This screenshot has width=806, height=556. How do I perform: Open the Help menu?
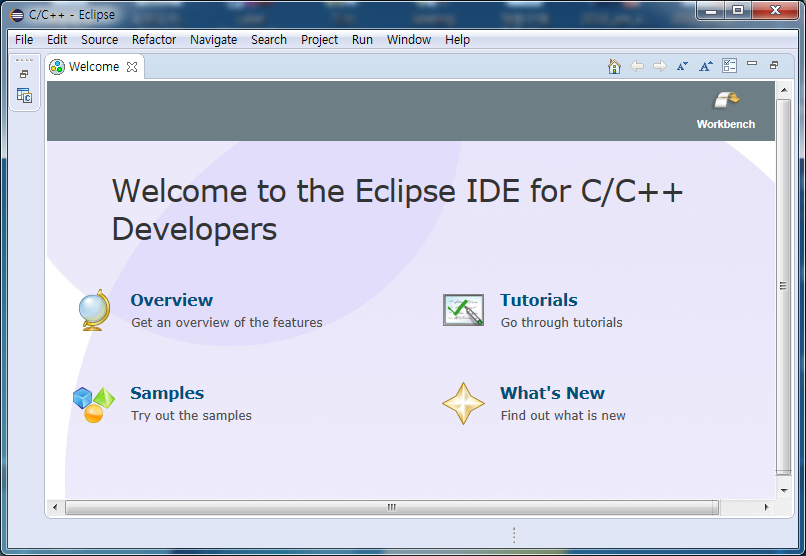pyautogui.click(x=457, y=40)
